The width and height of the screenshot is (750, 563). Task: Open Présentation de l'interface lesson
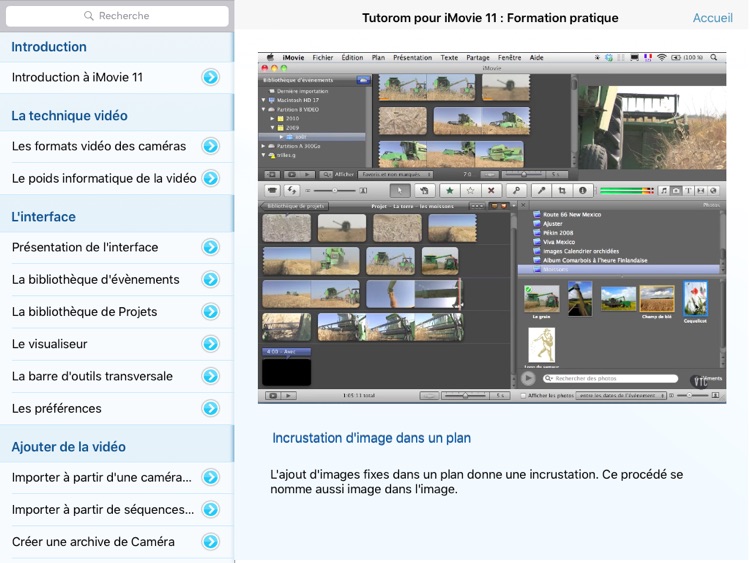(117, 247)
